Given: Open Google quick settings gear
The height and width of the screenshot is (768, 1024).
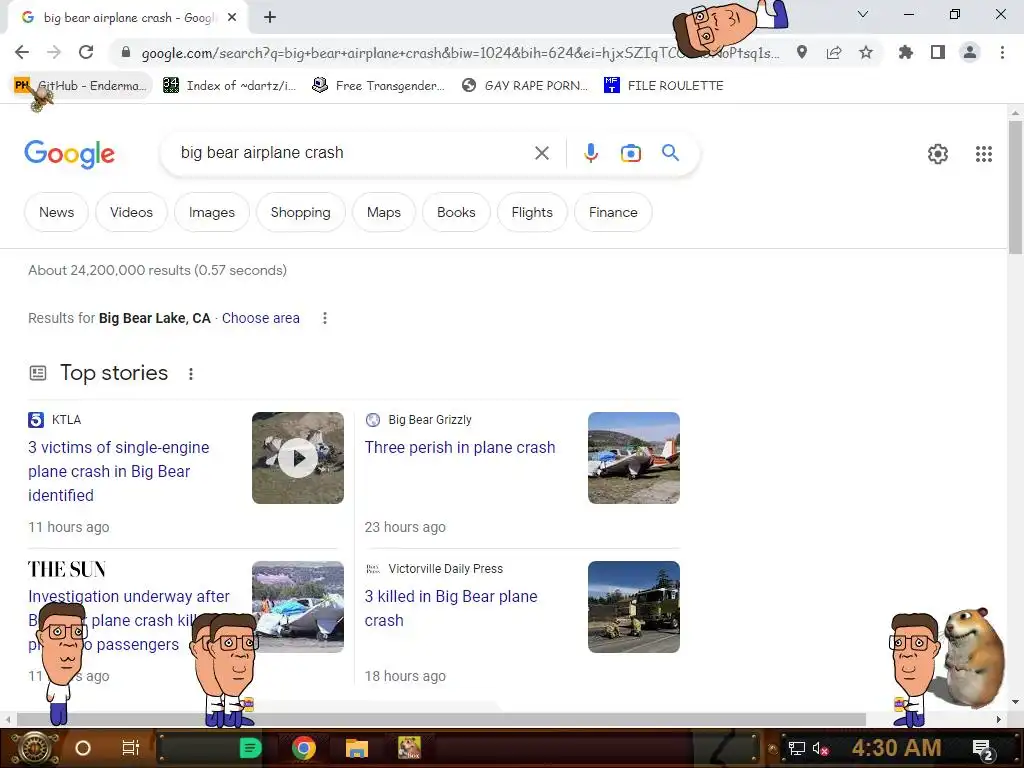Looking at the screenshot, I should [938, 154].
